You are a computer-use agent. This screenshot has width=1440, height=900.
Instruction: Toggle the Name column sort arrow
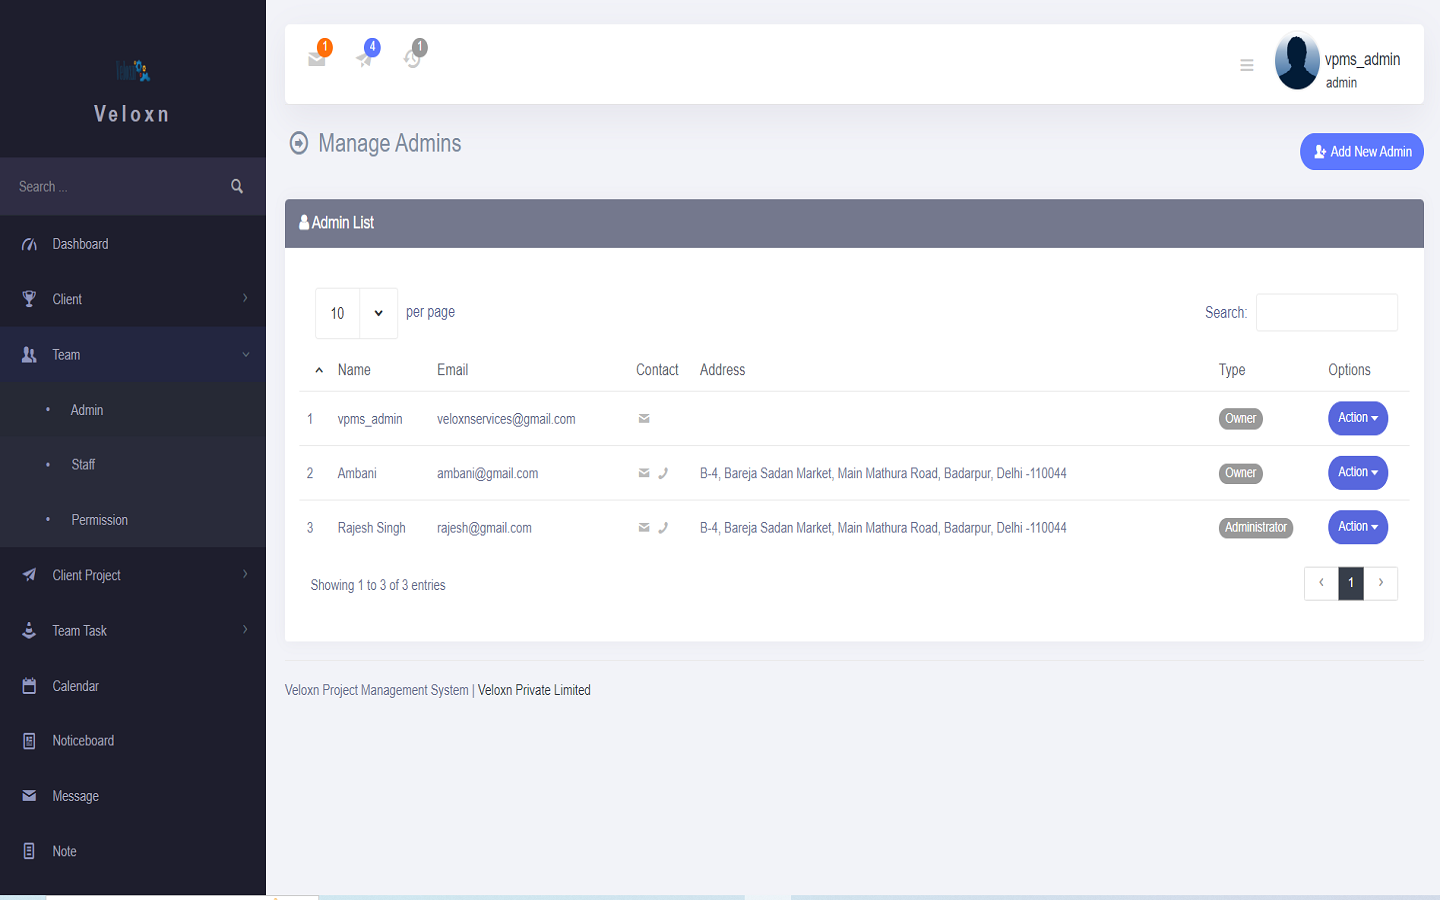(x=318, y=369)
